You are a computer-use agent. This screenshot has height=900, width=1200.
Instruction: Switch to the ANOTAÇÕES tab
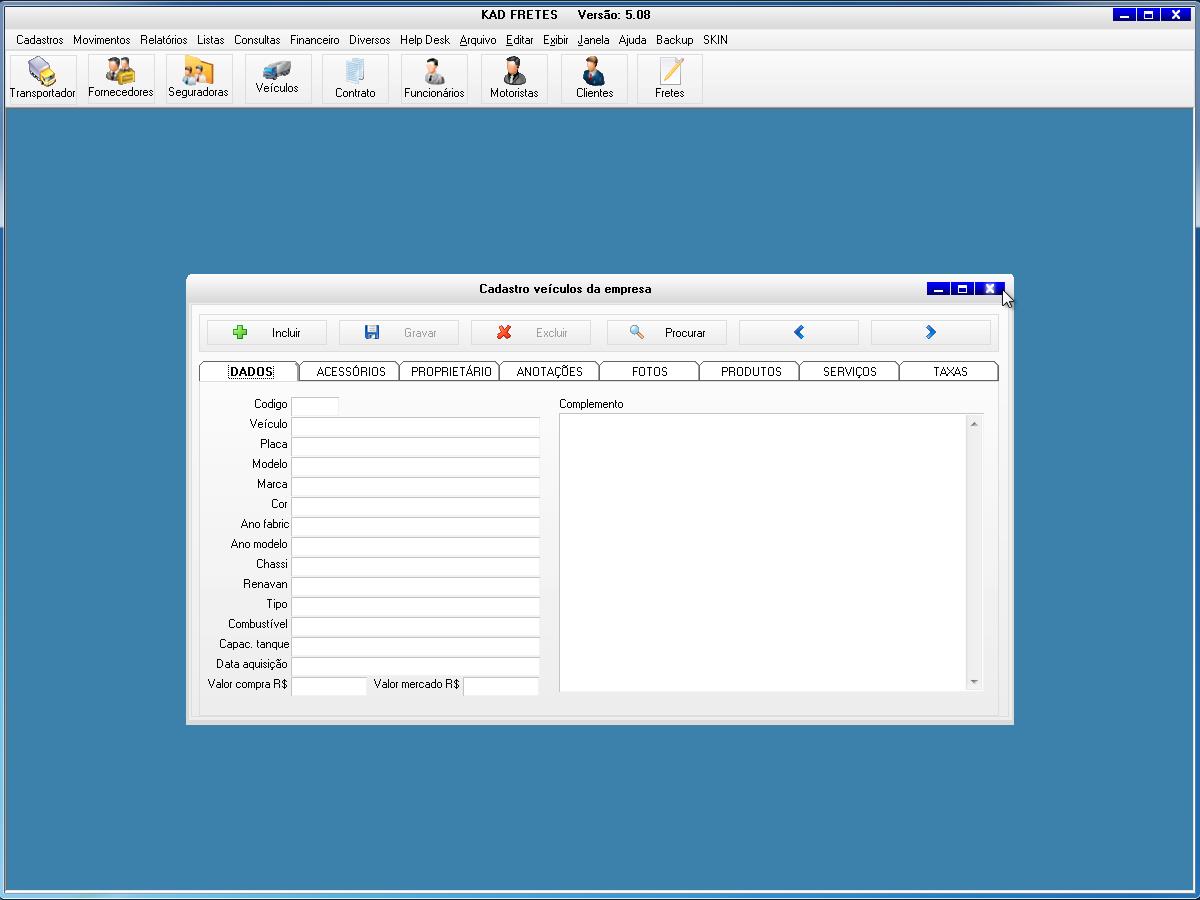[x=549, y=371]
